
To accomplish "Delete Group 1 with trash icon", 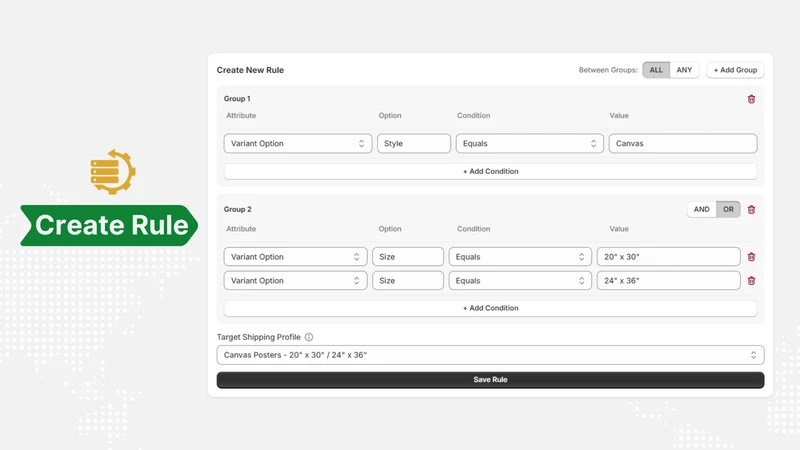I will 751,99.
